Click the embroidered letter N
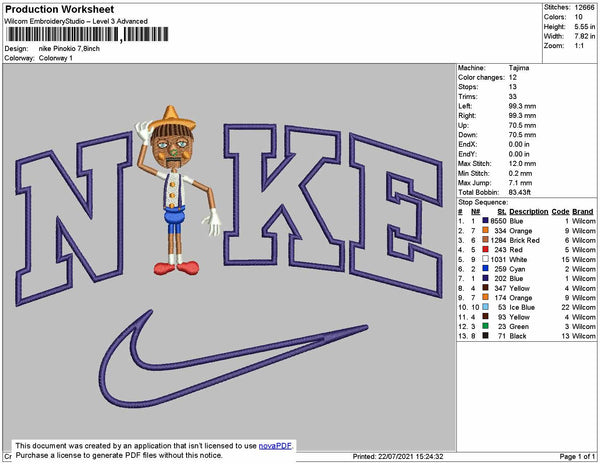Screen dimensions: 600x464 tap(73, 218)
